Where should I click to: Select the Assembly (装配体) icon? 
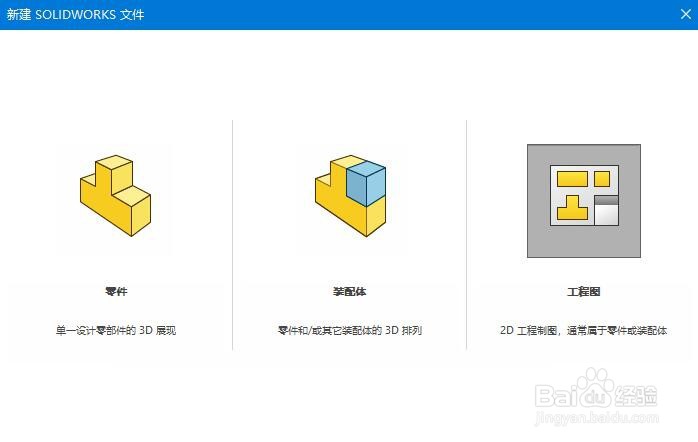click(x=350, y=195)
